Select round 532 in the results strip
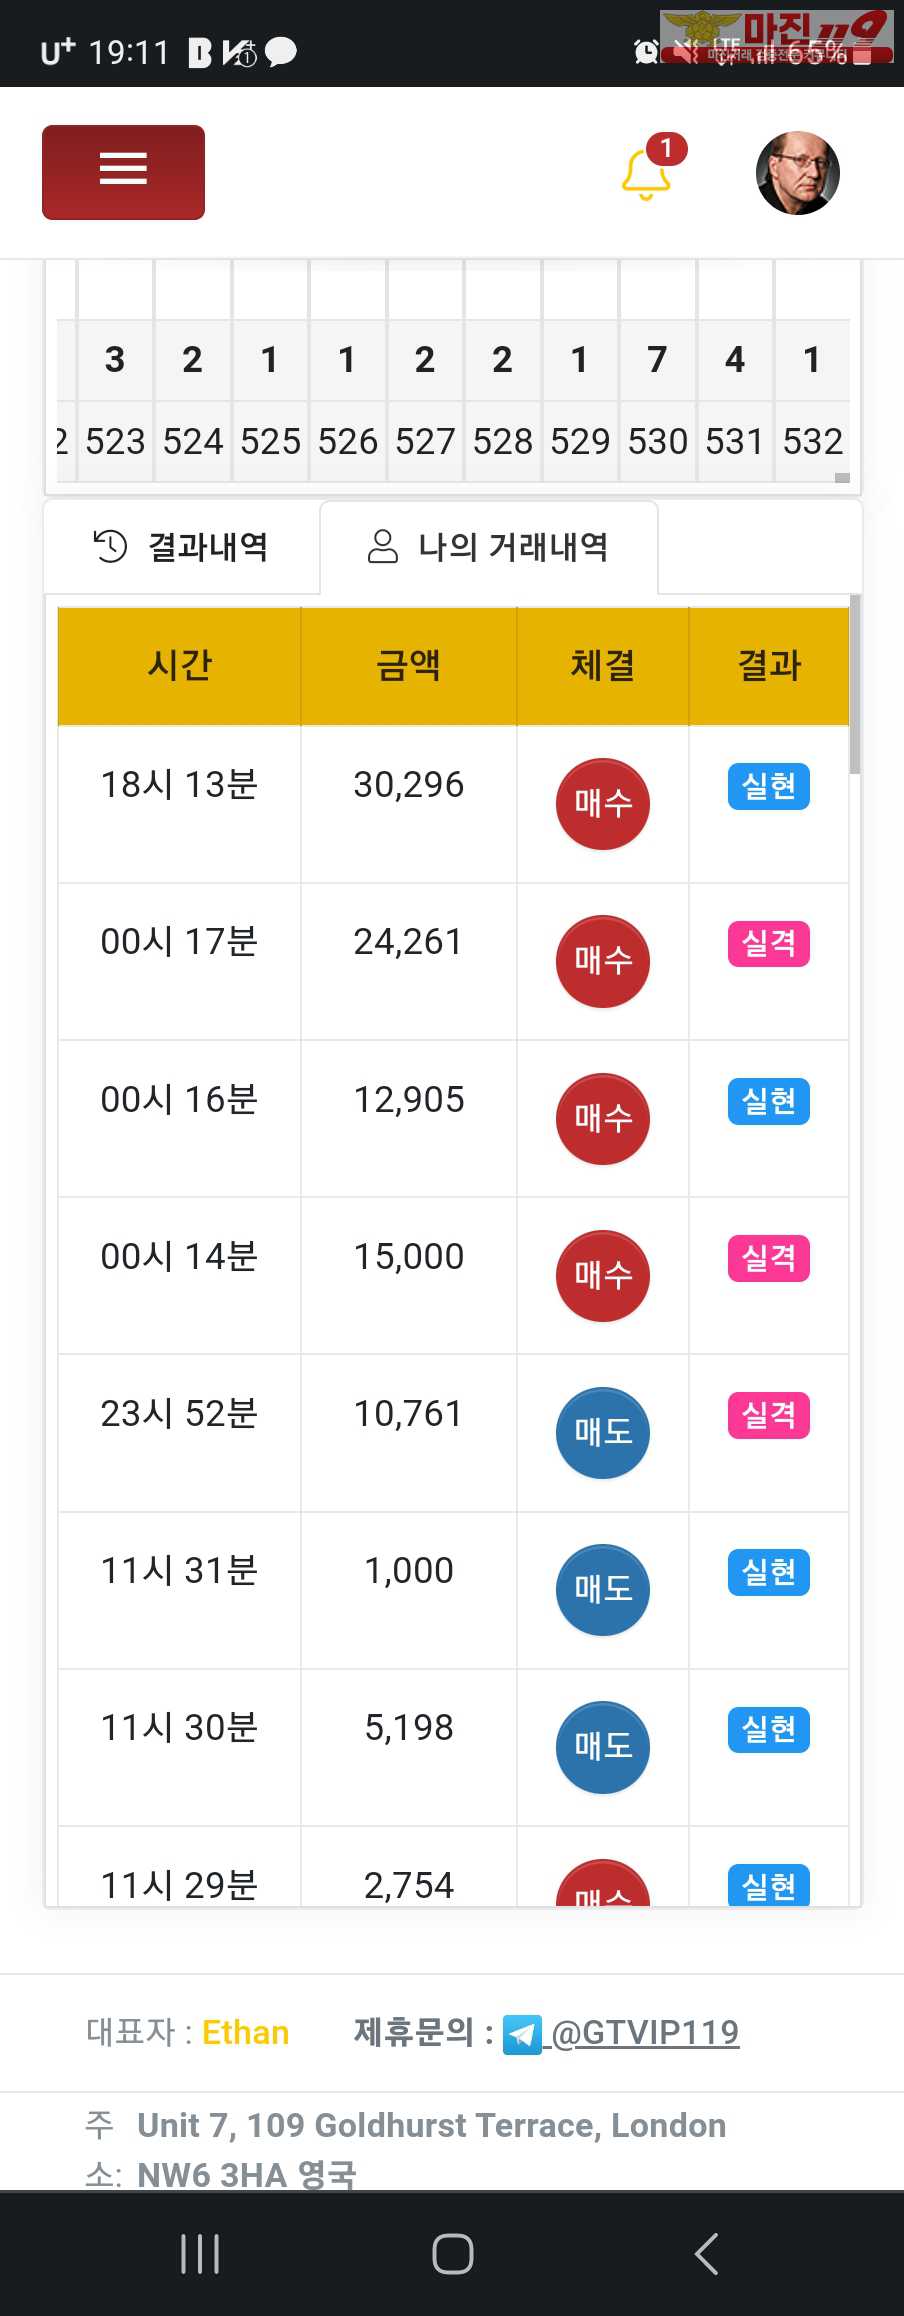This screenshot has width=904, height=2316. [812, 441]
